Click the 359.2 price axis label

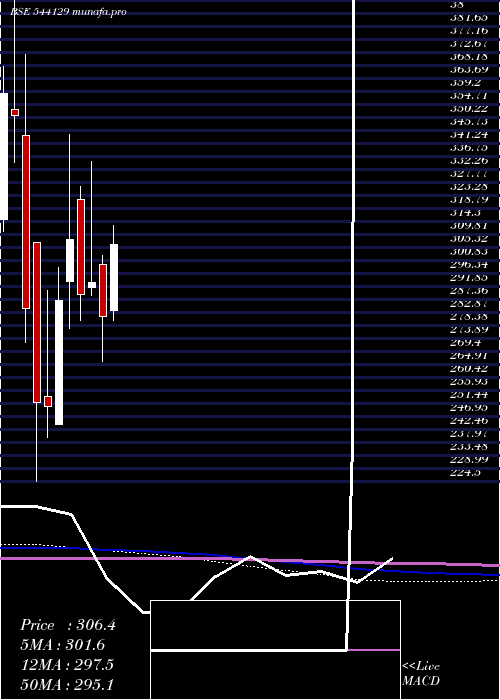[466, 83]
